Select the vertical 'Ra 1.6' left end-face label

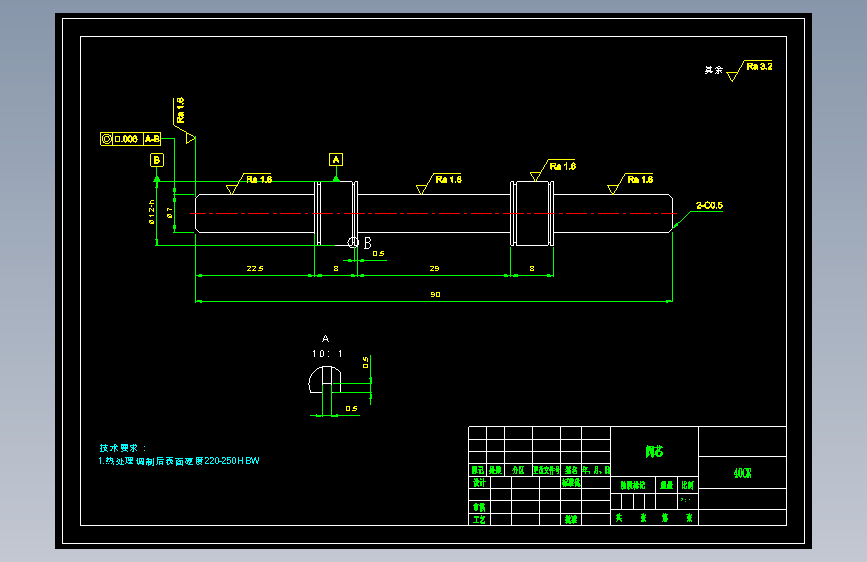pos(180,110)
